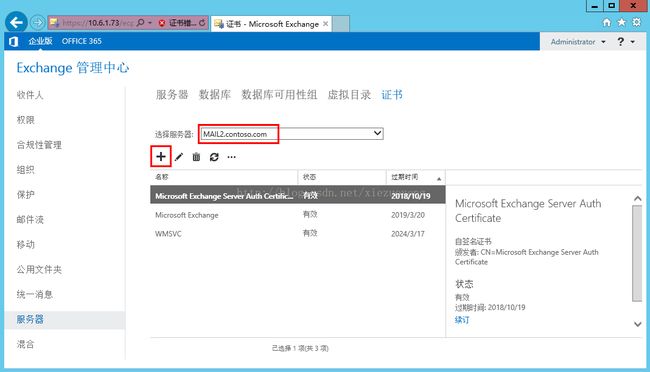This screenshot has width=650, height=372.
Task: Click the 2024/3/17 expiration date cell
Action: pos(408,233)
